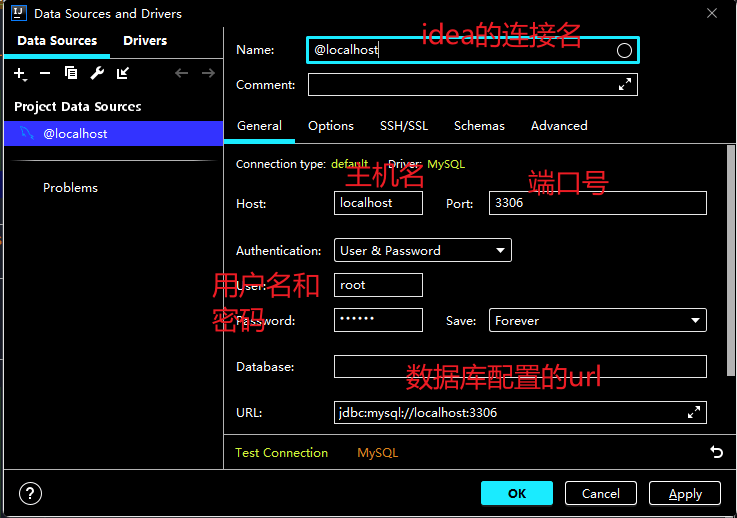The image size is (737, 518).
Task: Open the Authentication dropdown
Action: (x=422, y=250)
